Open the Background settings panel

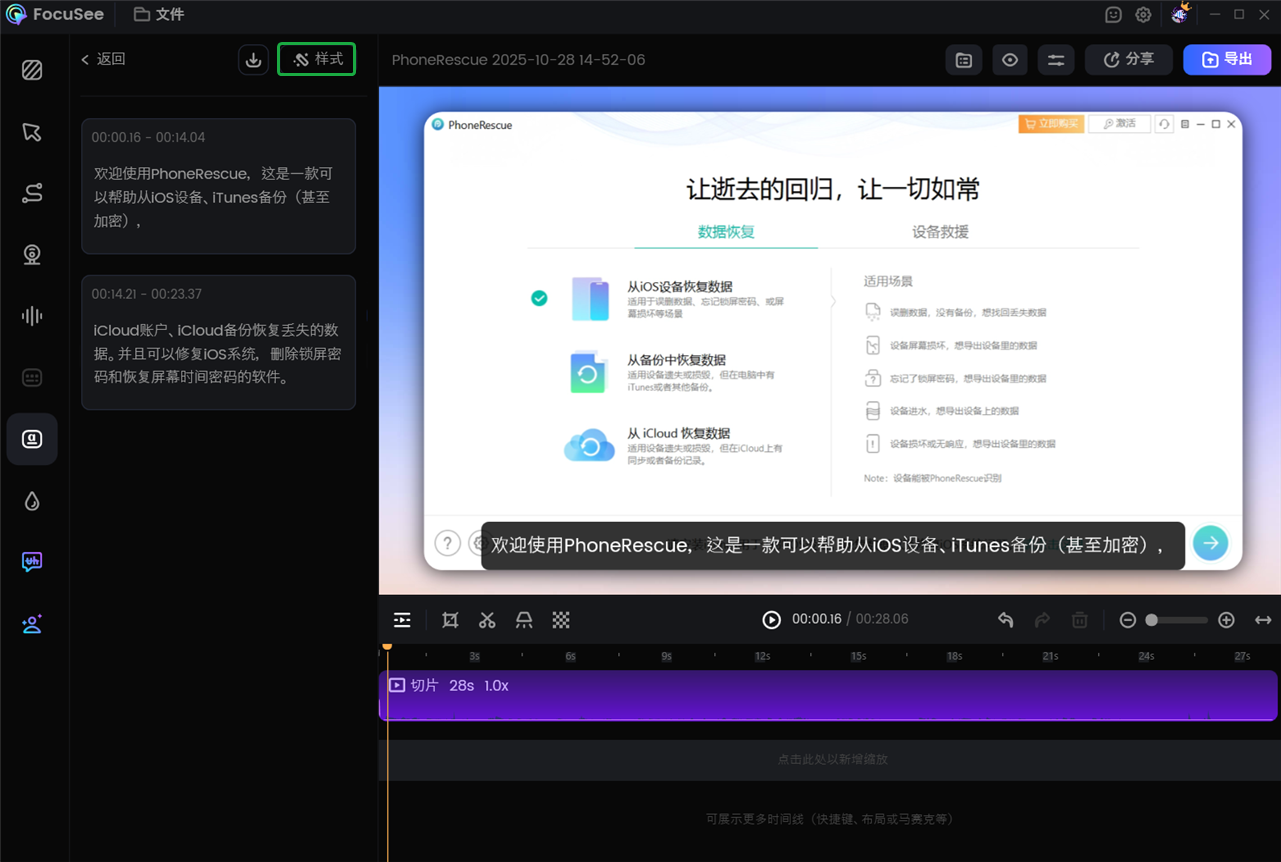coord(32,70)
